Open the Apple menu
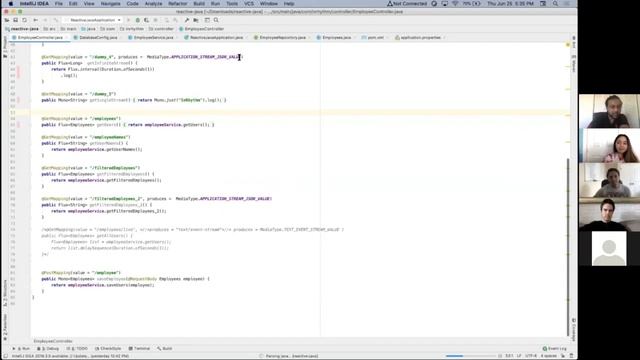 [x=11, y=4]
